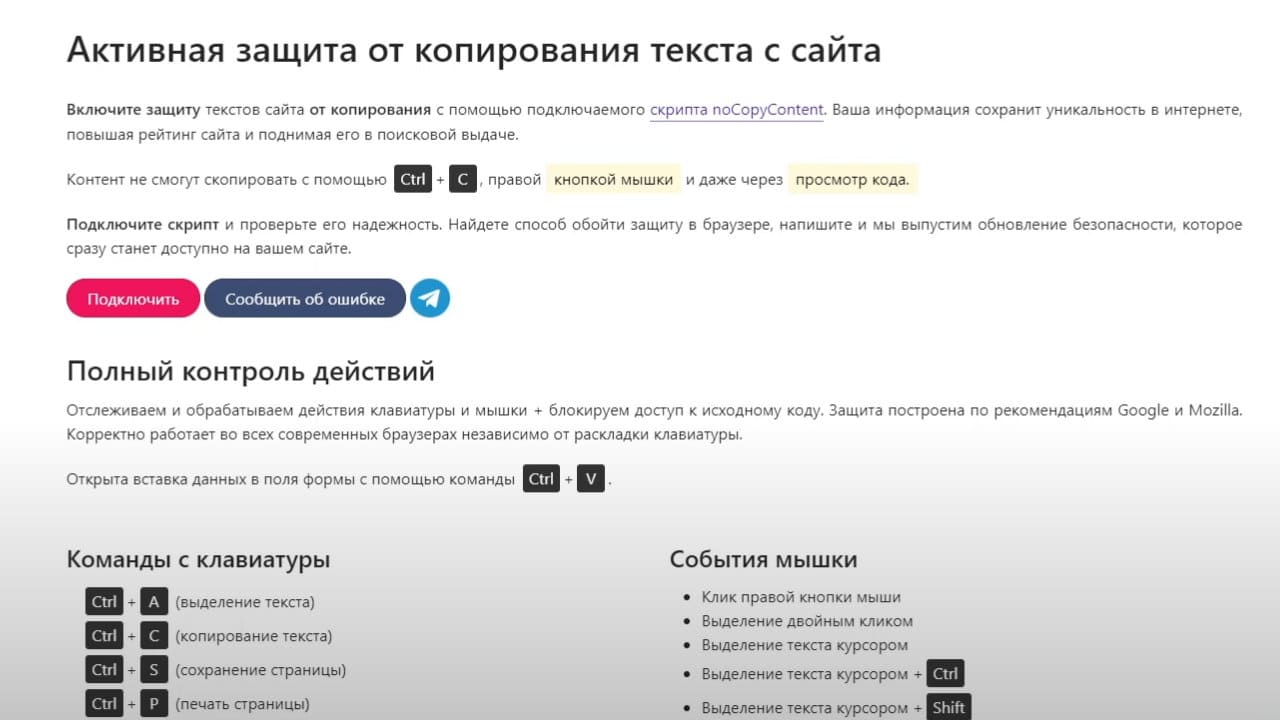The image size is (1280, 720).
Task: Click the Ctrl badge in События мышки list
Action: tap(945, 674)
